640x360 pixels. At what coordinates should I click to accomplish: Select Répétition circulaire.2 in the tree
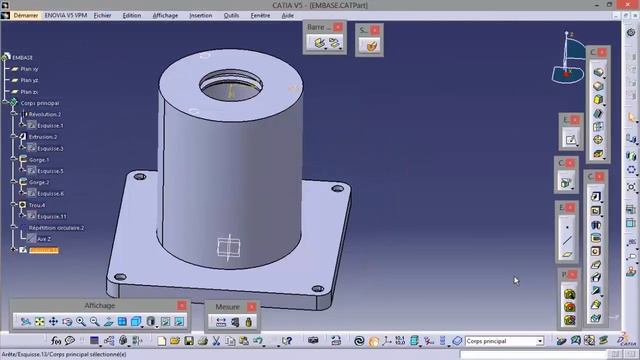(x=56, y=228)
